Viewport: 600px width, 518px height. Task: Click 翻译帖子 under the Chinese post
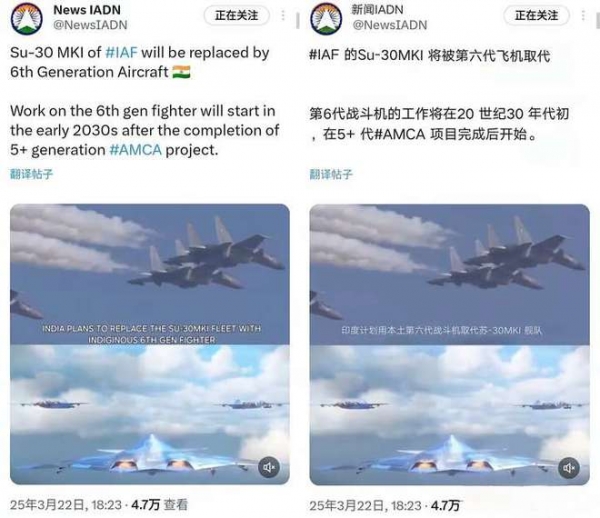[x=331, y=174]
